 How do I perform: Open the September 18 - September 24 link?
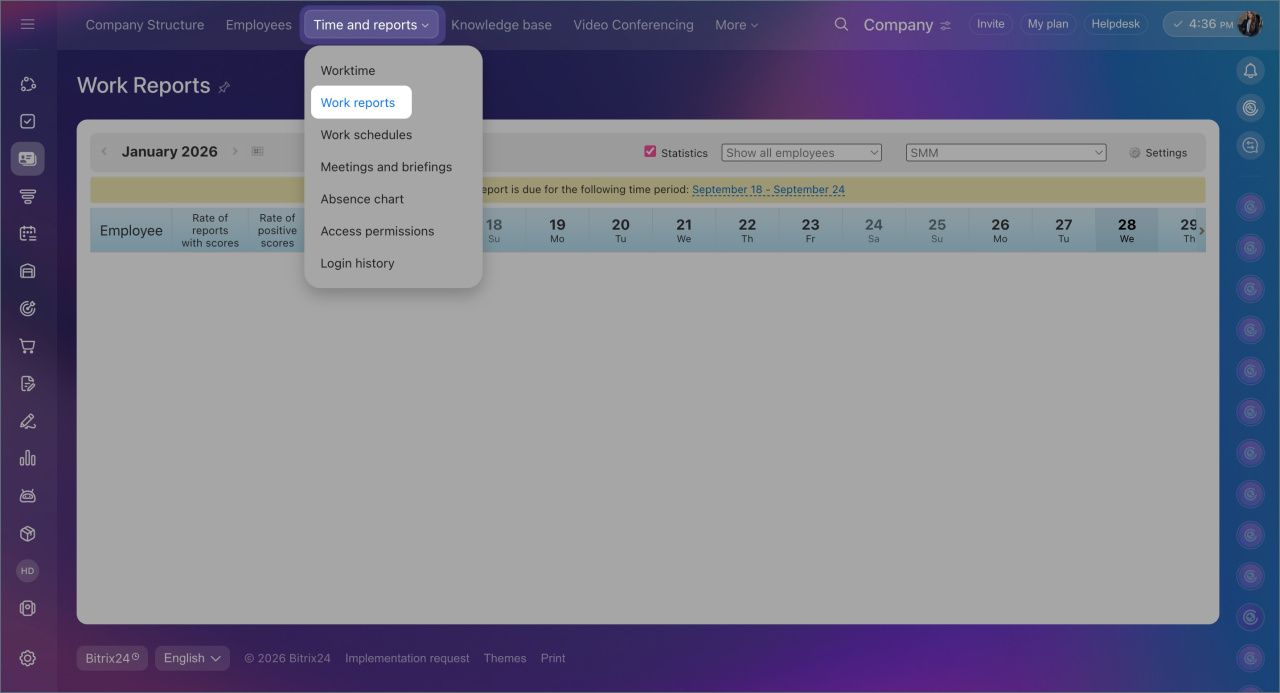click(x=768, y=190)
